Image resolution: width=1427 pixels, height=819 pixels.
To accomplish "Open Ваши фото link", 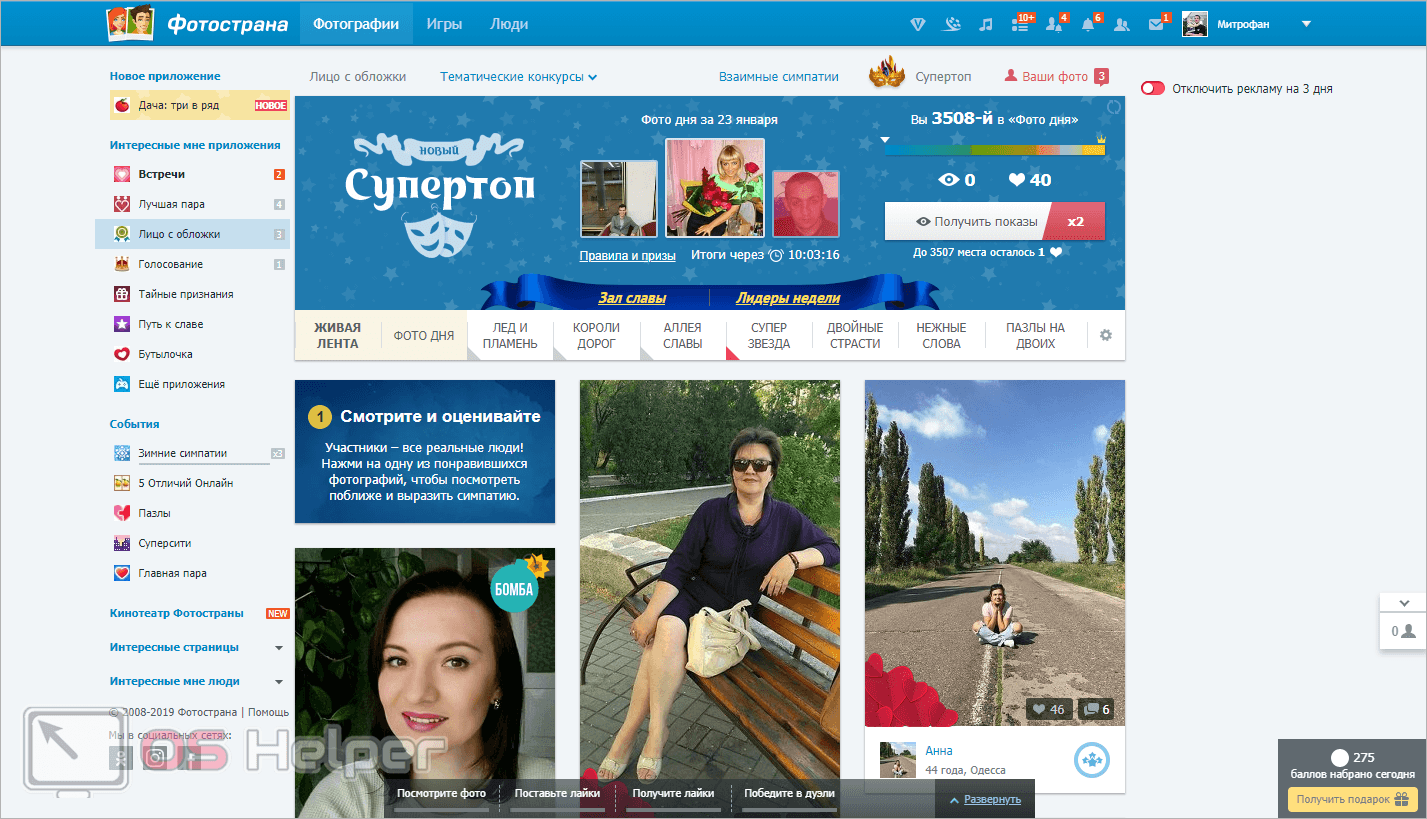I will [1056, 76].
